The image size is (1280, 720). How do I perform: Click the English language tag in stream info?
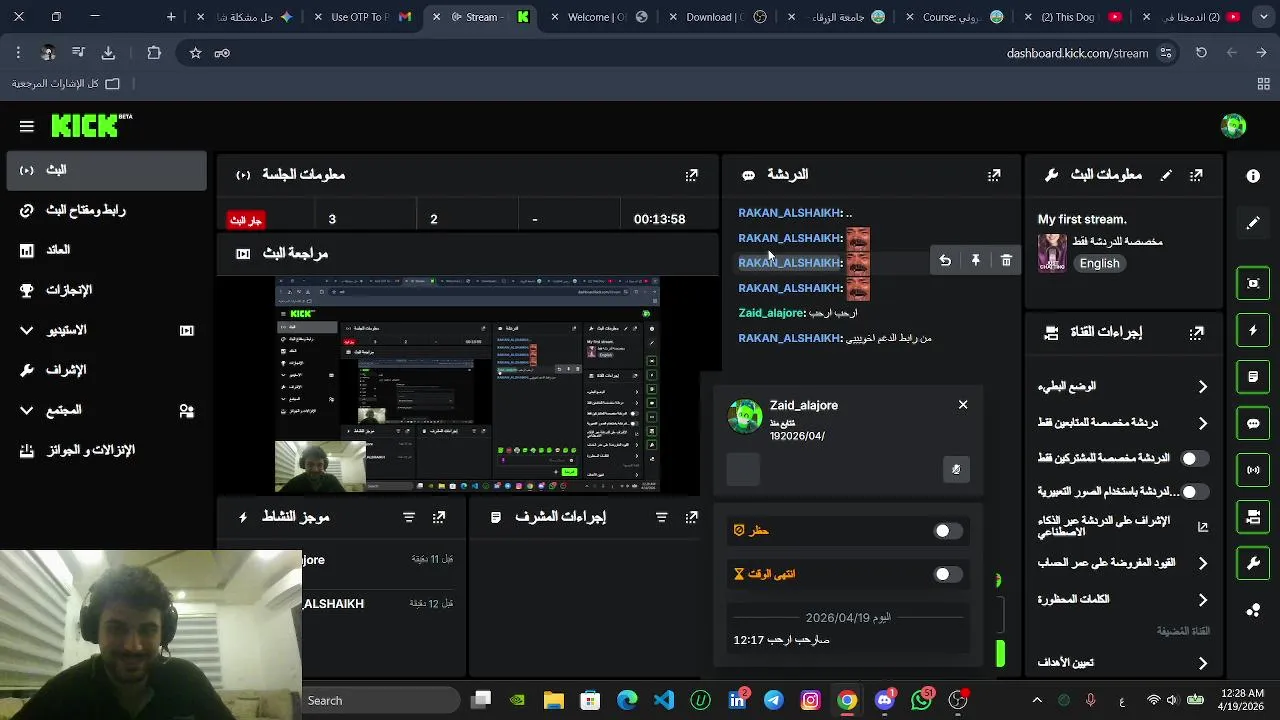[1099, 263]
